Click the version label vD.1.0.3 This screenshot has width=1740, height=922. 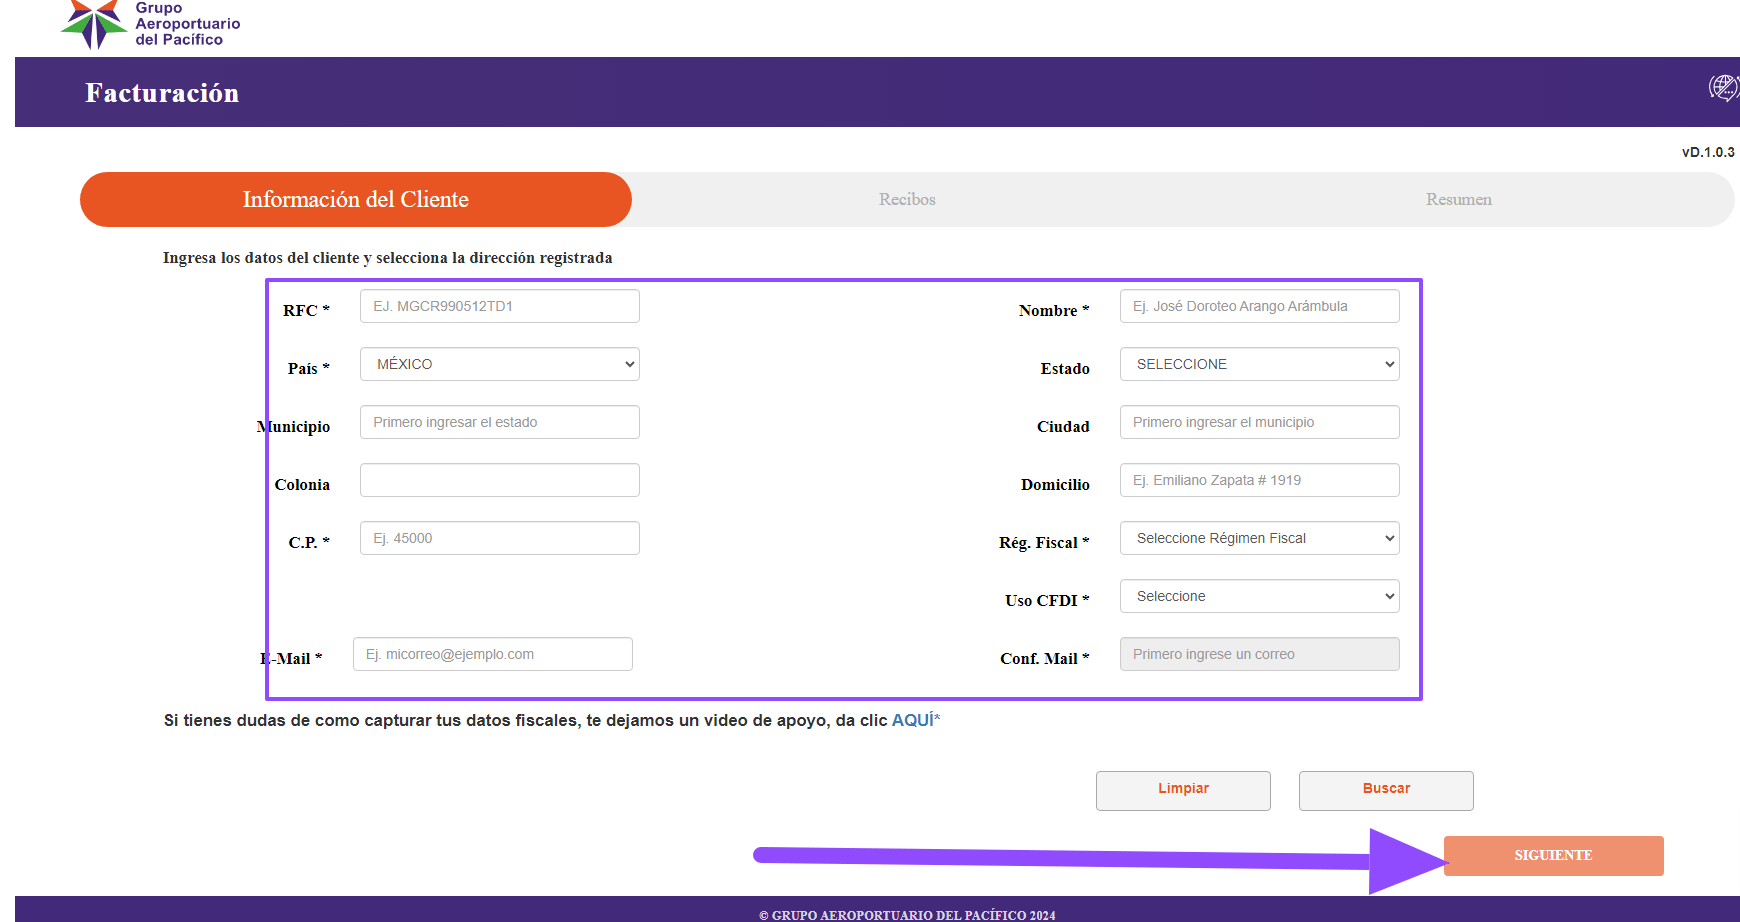coord(1708,152)
